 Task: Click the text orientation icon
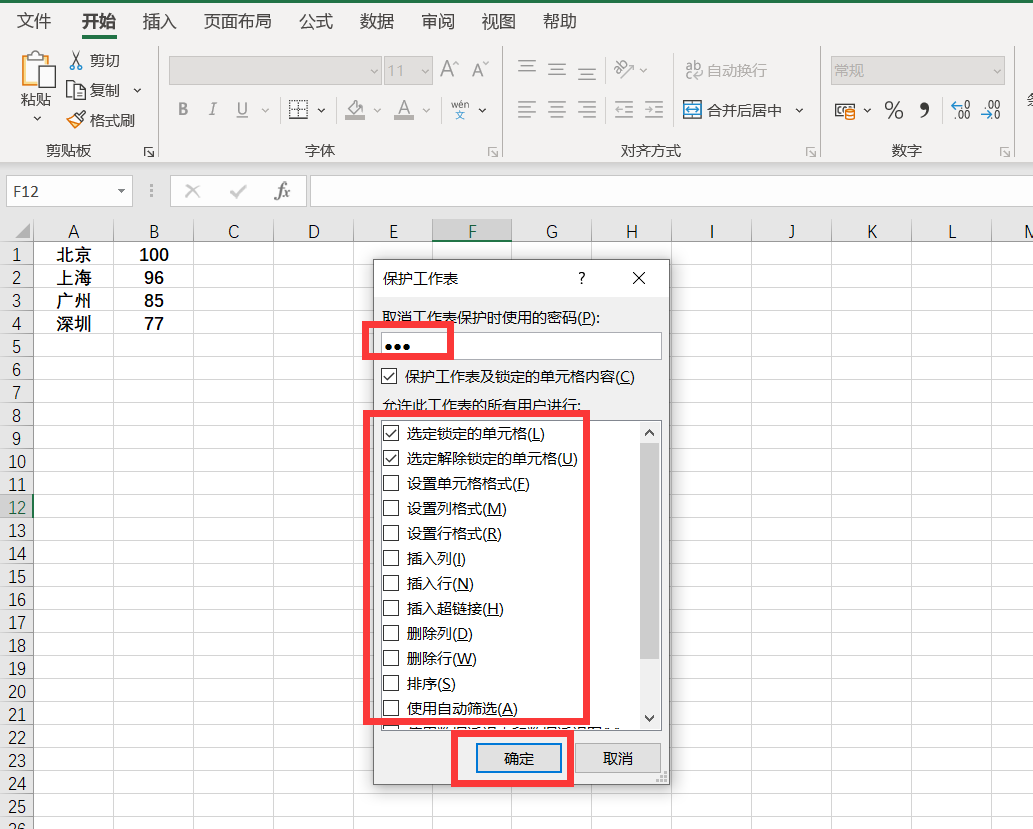click(x=623, y=69)
